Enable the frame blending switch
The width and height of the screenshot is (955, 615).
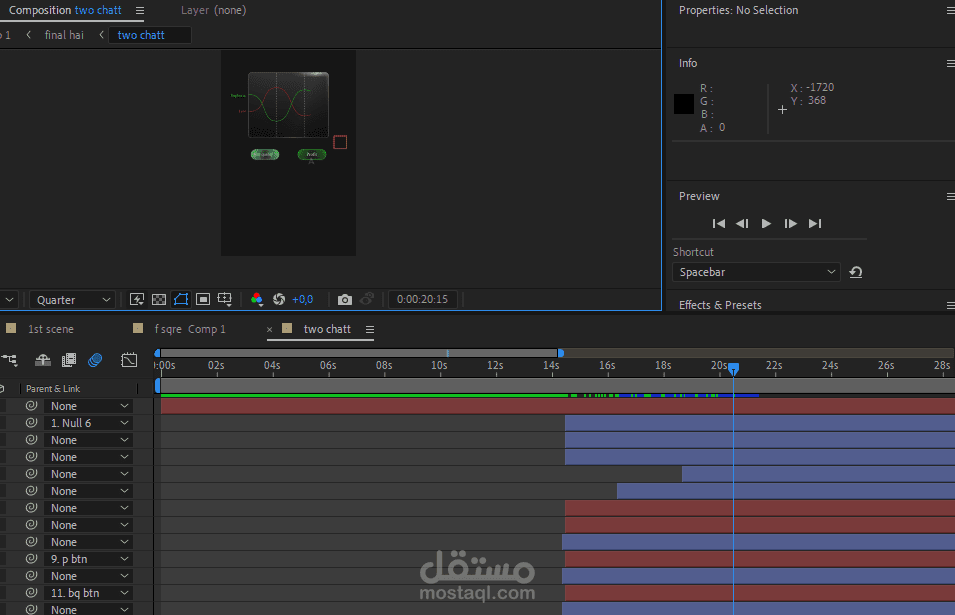click(x=69, y=360)
